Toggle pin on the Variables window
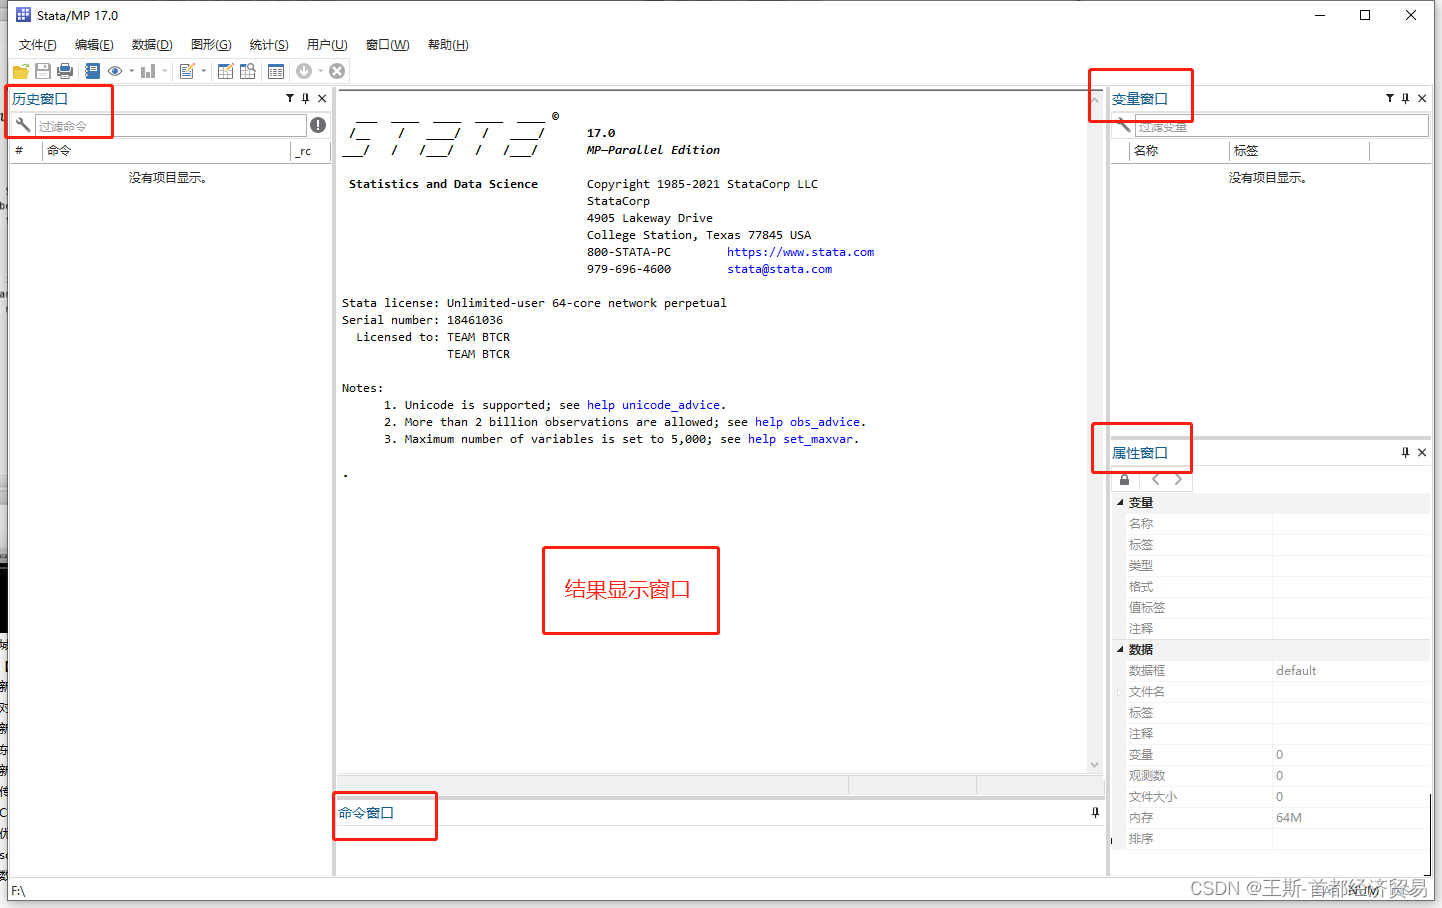Image resolution: width=1442 pixels, height=908 pixels. pos(1406,98)
